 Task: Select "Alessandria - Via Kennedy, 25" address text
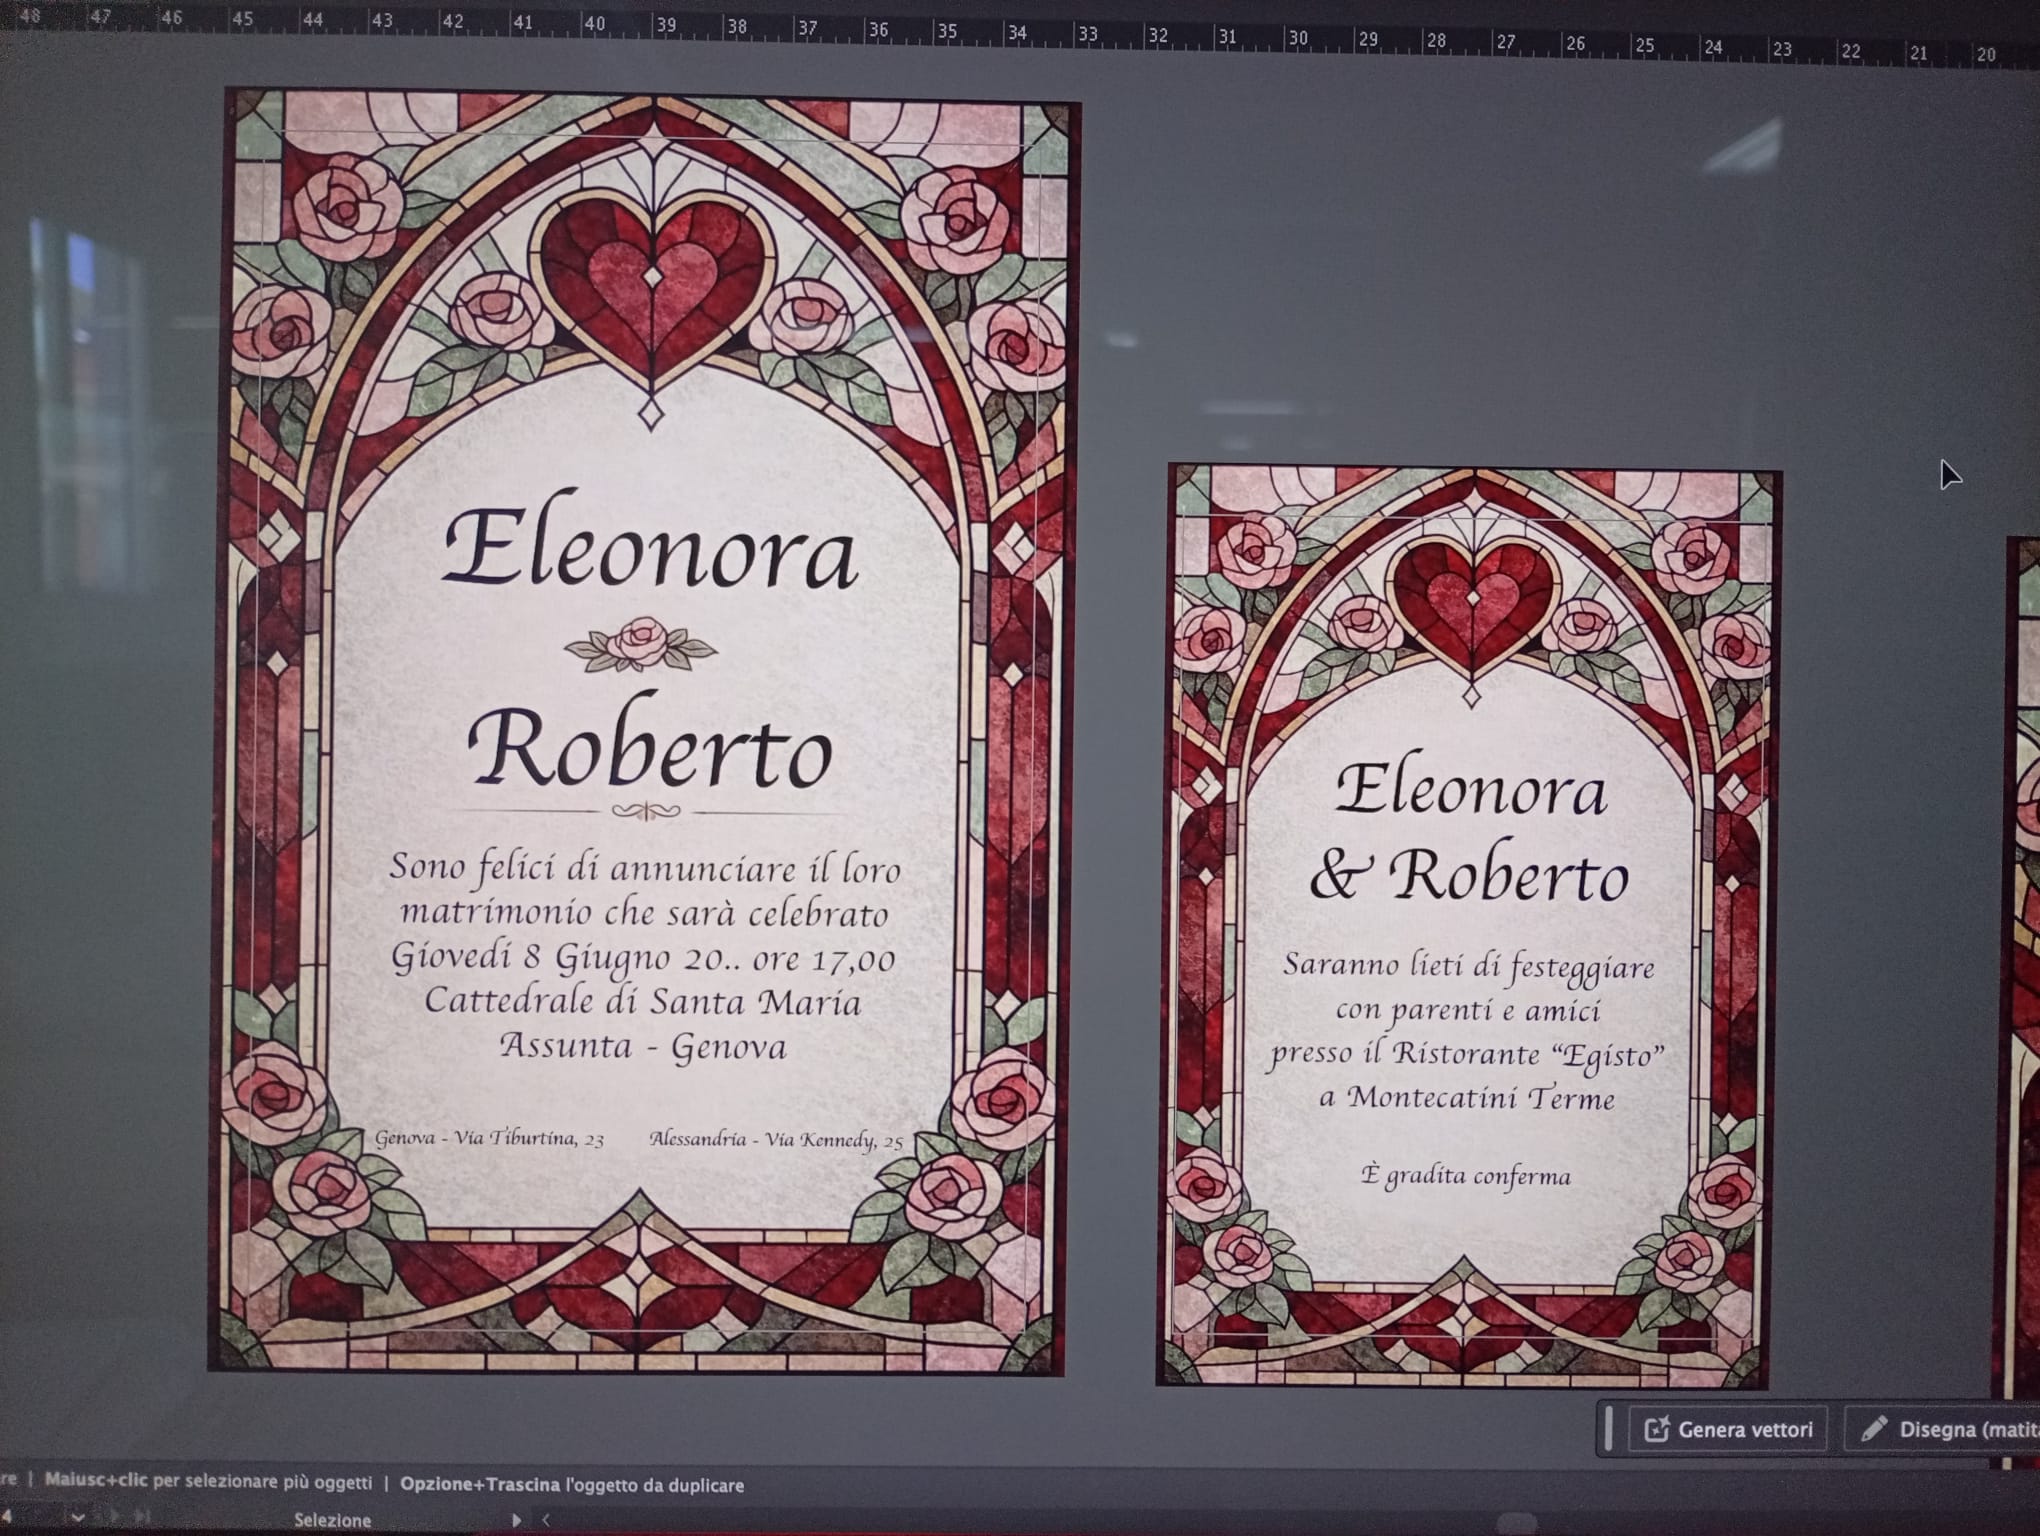(x=776, y=1139)
